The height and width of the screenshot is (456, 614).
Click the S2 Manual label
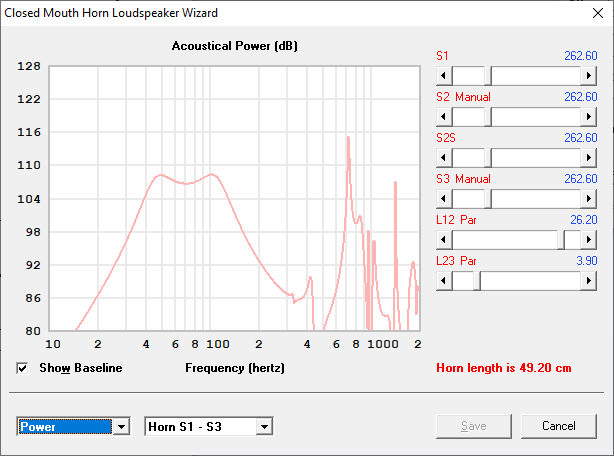tap(463, 97)
